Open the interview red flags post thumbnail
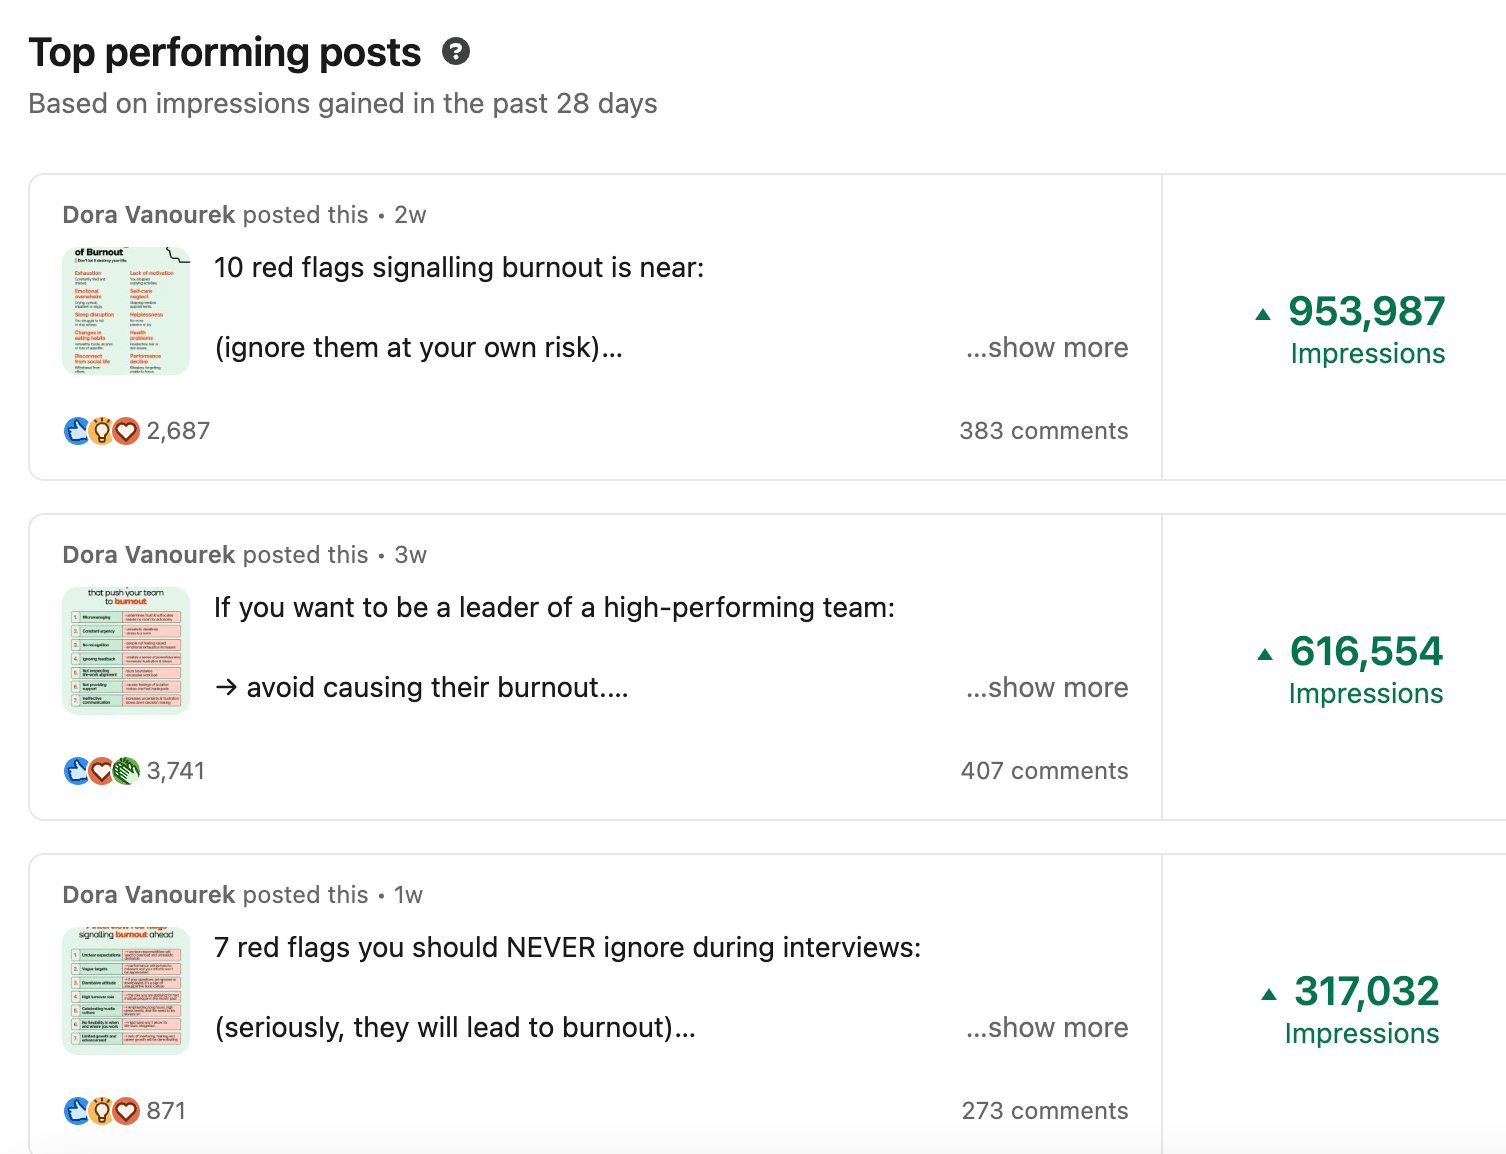Screen dimensions: 1506x1154 point(126,991)
